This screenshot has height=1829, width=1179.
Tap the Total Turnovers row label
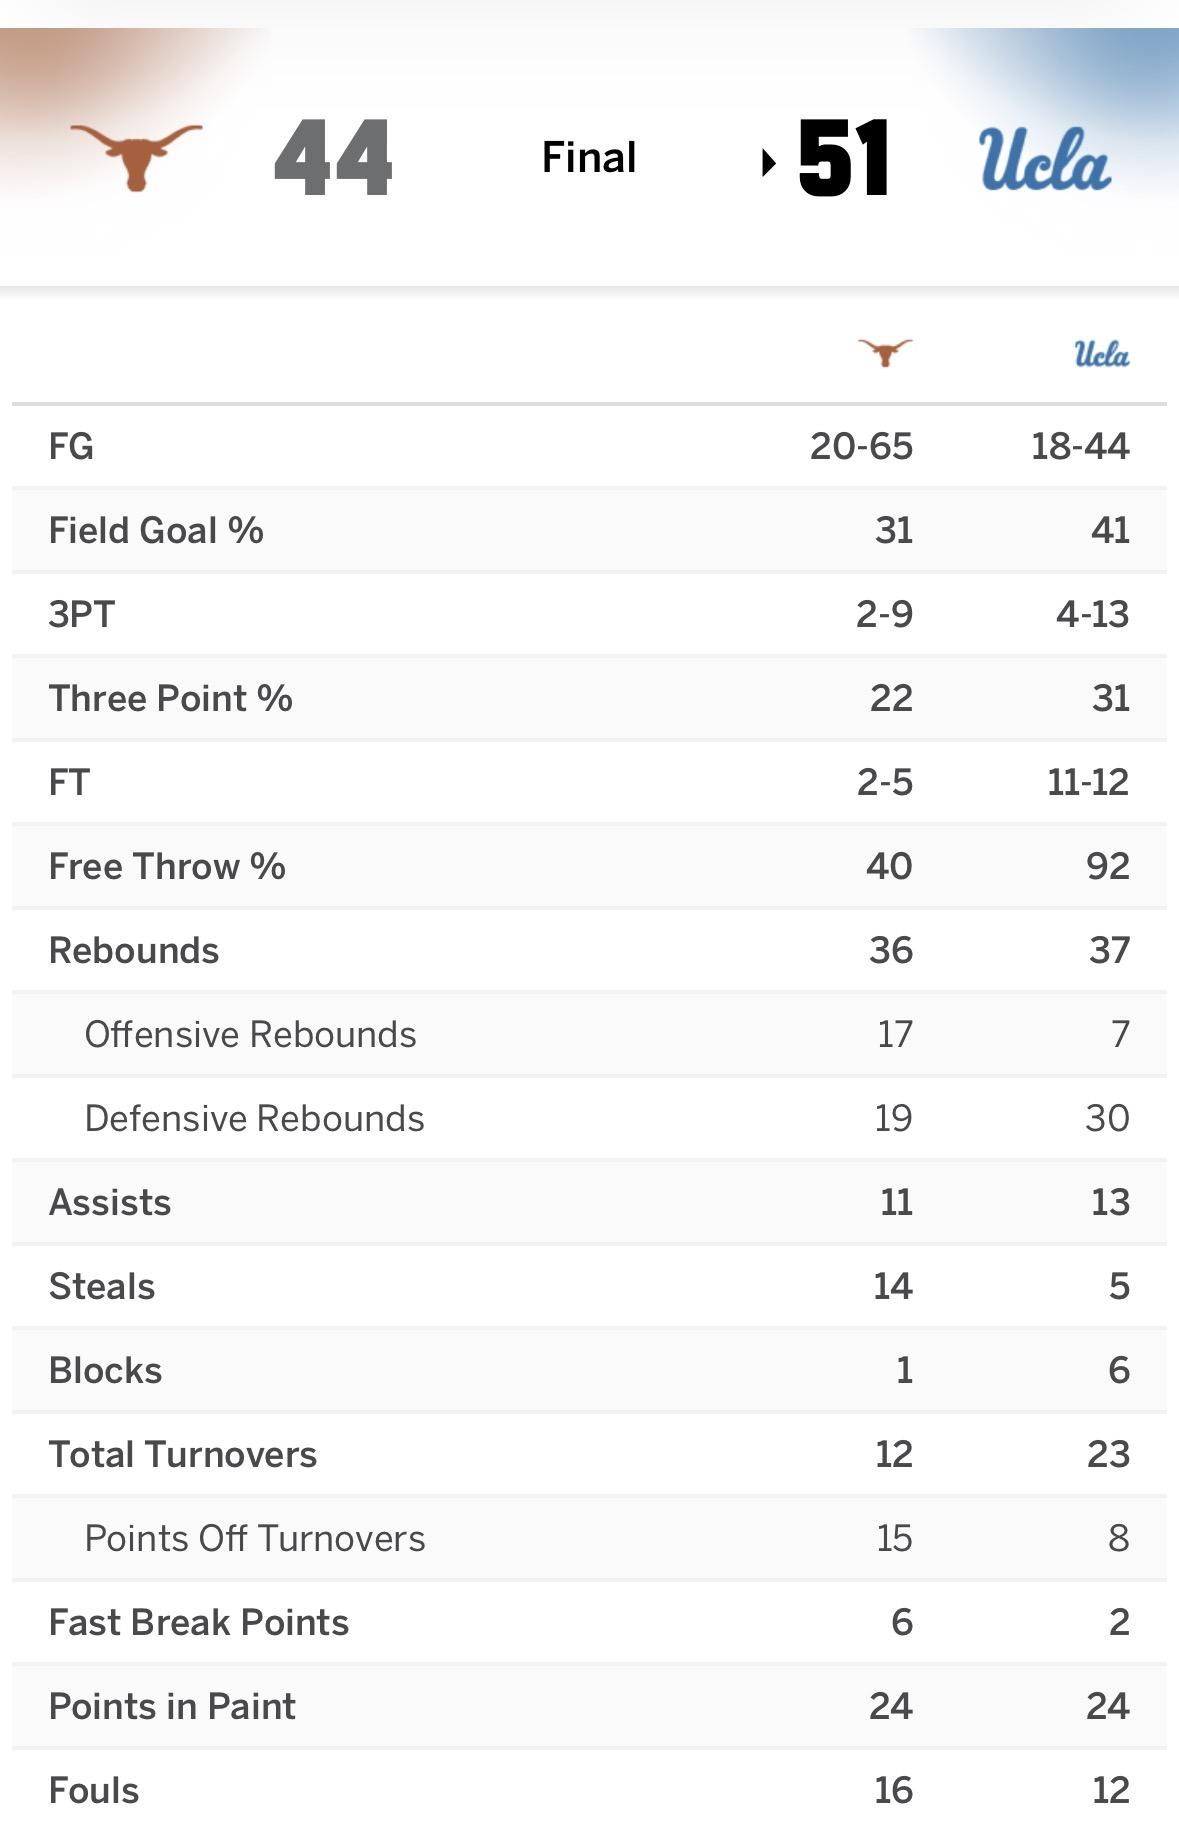pyautogui.click(x=183, y=1454)
